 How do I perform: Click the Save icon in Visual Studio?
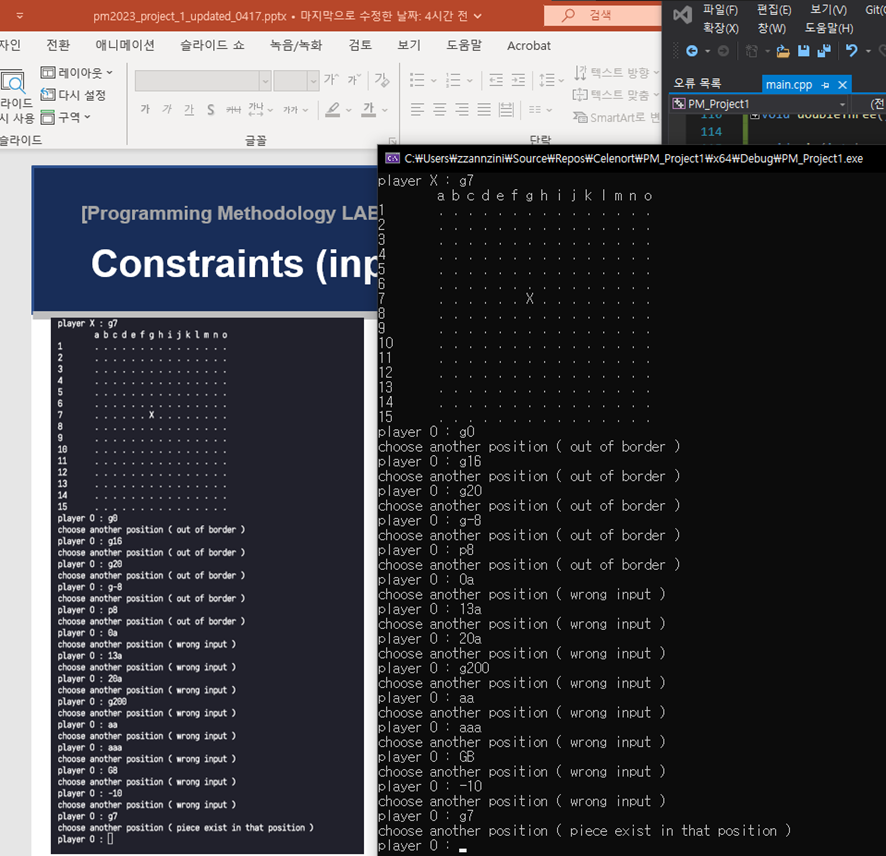(804, 51)
